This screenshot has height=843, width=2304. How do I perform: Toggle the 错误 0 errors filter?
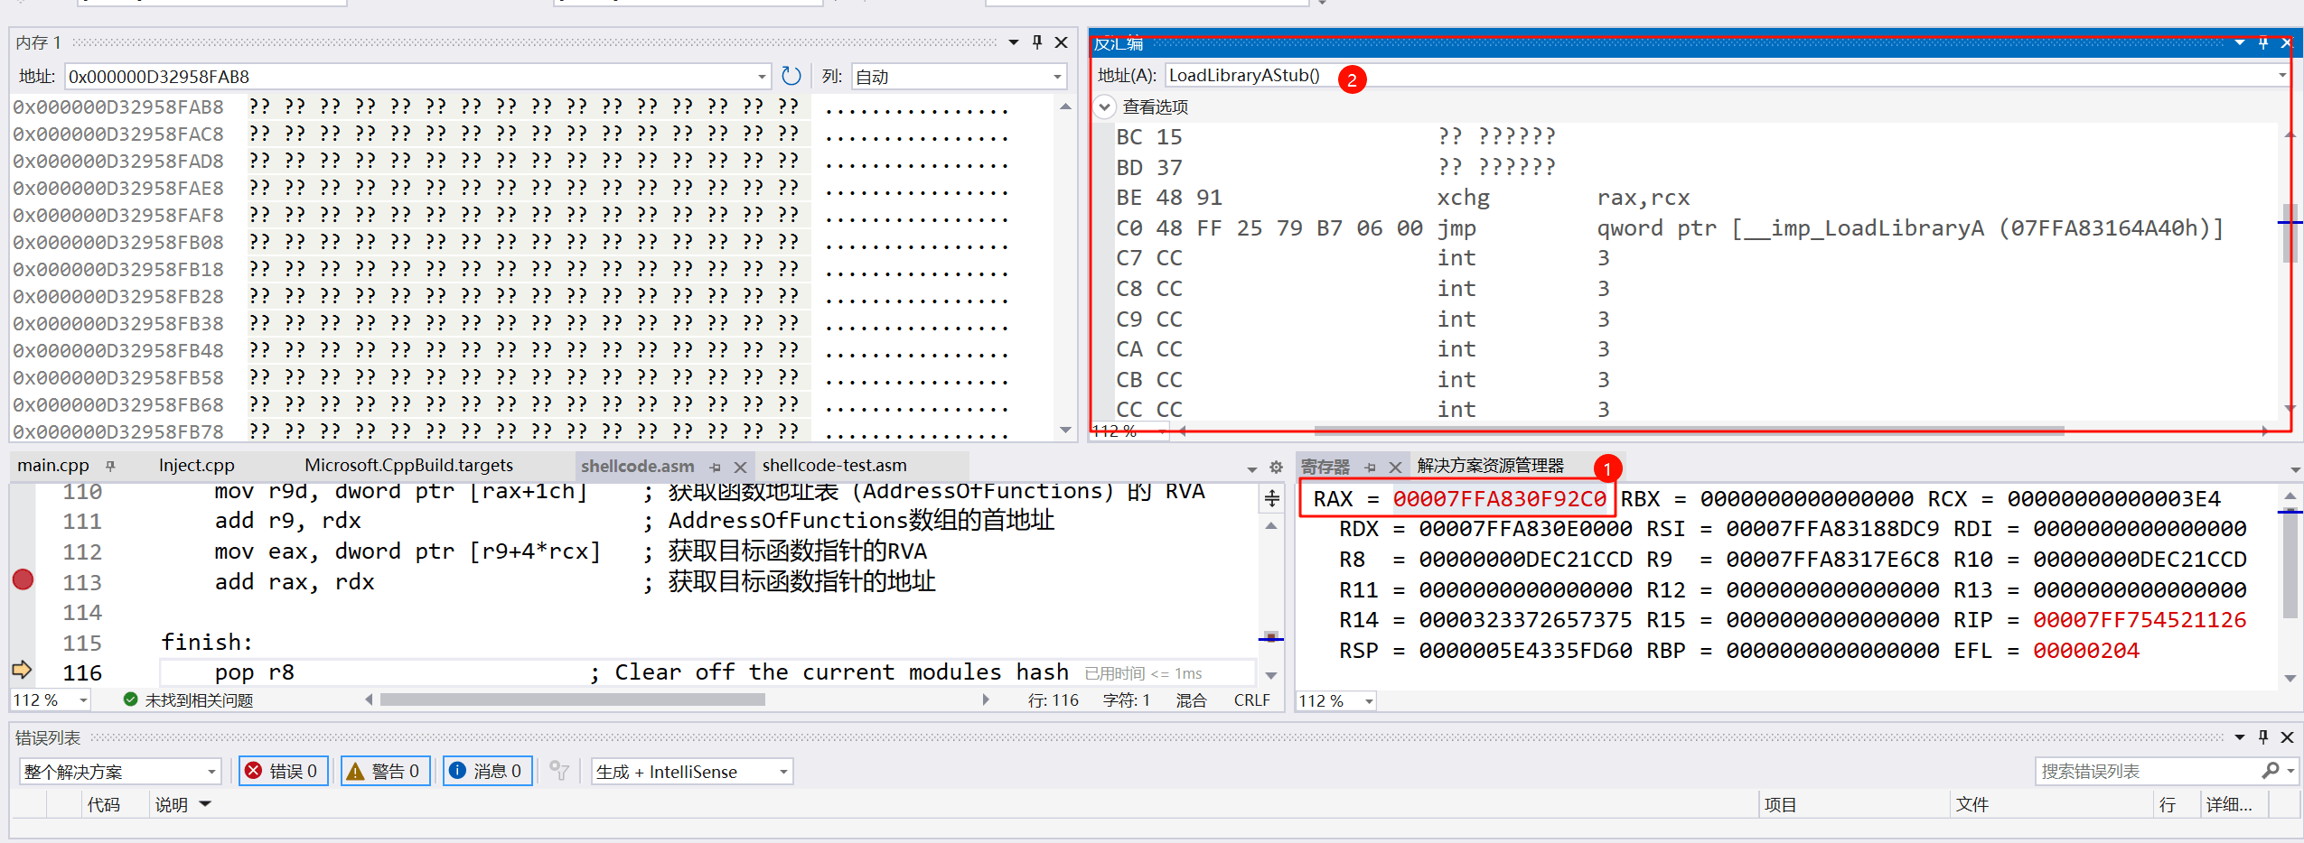tap(283, 771)
